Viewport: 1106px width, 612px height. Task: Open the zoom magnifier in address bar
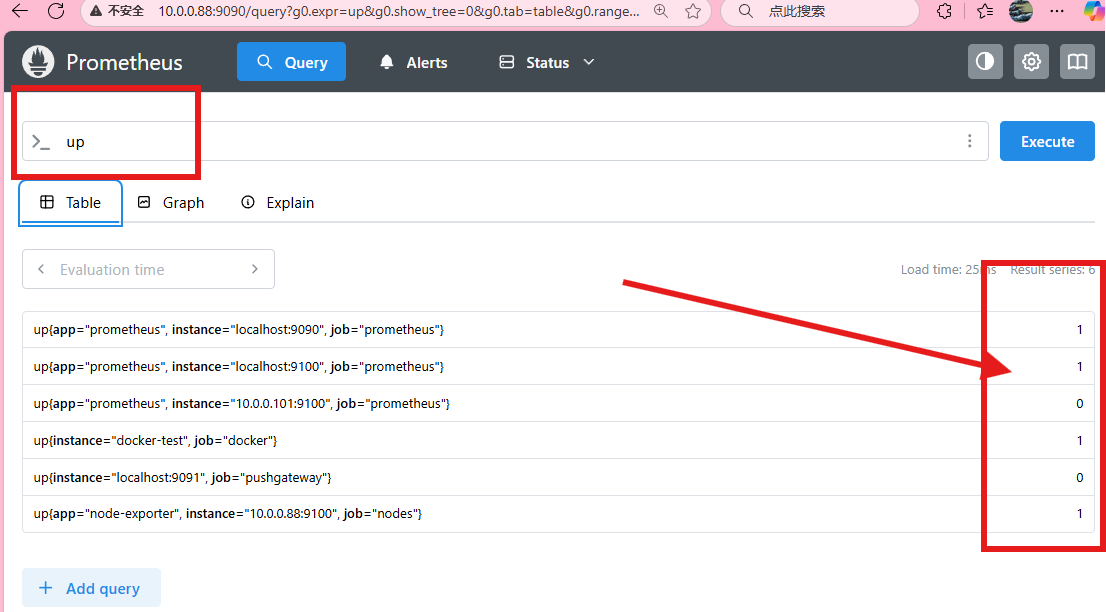point(661,11)
